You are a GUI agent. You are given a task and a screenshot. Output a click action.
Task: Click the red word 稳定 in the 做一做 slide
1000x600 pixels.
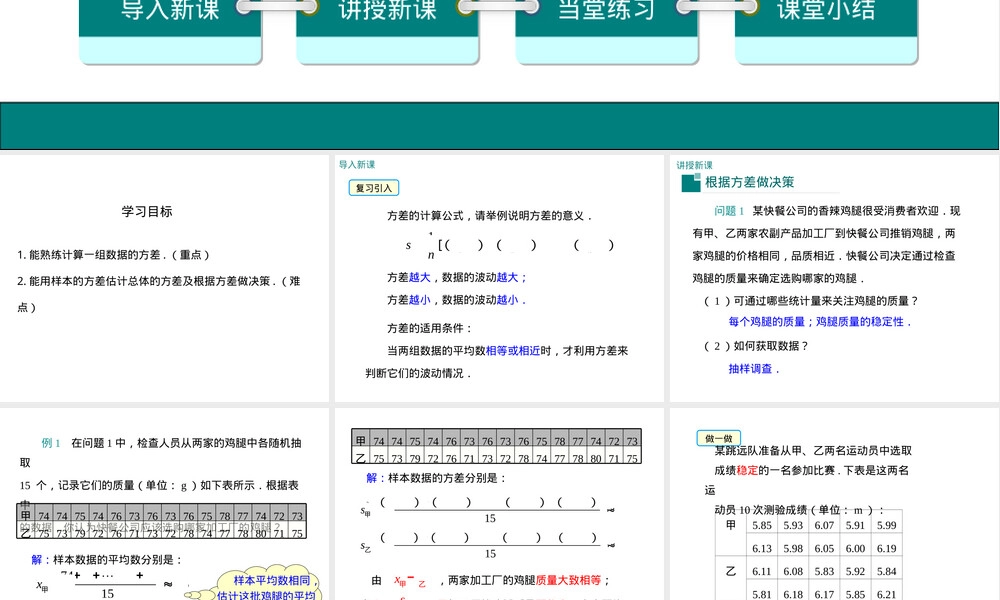pos(747,471)
